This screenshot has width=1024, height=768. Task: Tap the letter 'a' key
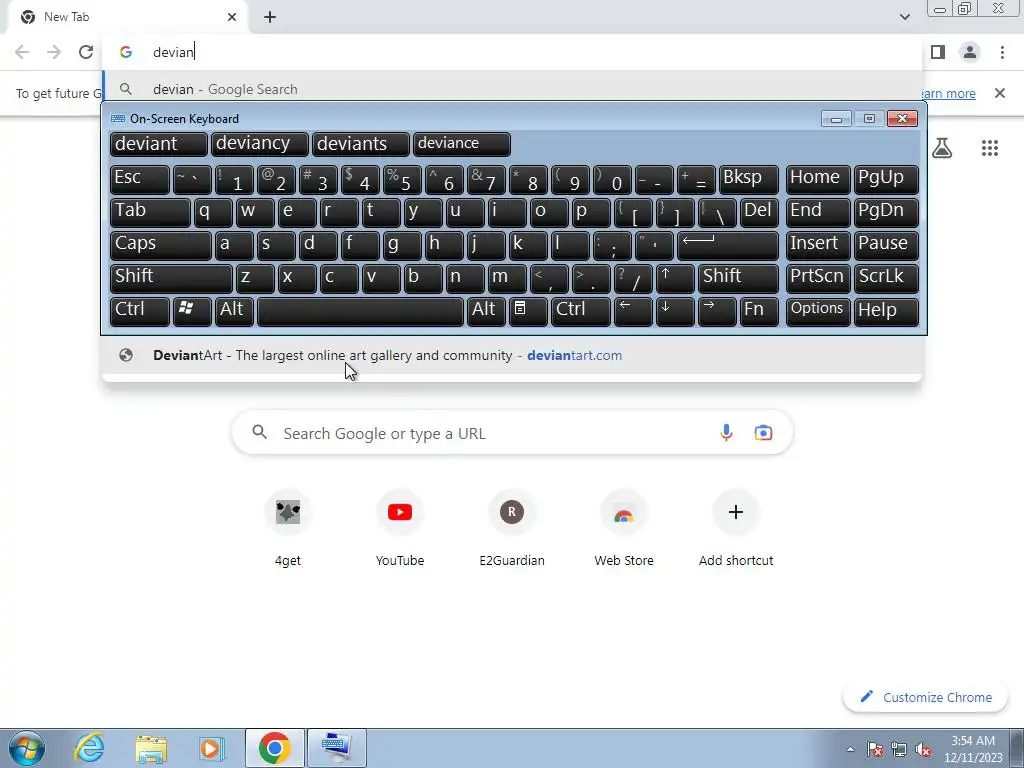point(234,245)
